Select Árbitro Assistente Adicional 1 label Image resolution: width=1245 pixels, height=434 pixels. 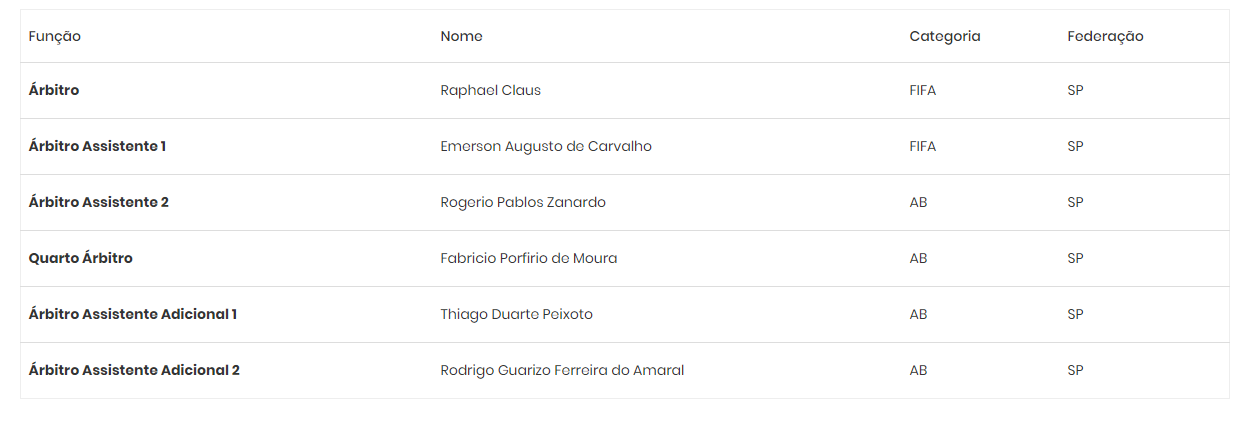coord(132,314)
